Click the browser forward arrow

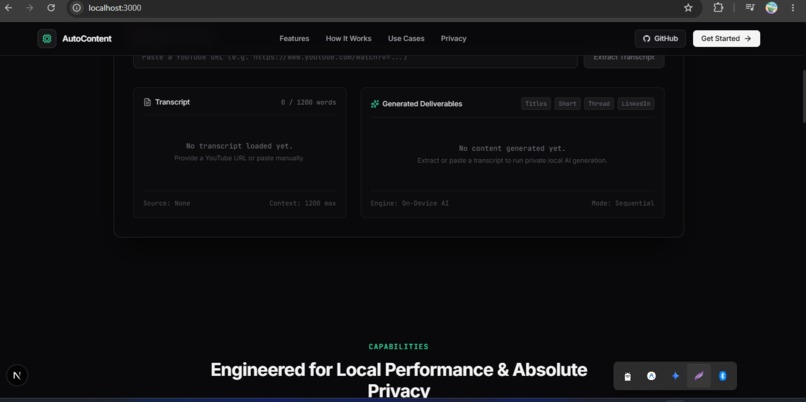coord(30,8)
